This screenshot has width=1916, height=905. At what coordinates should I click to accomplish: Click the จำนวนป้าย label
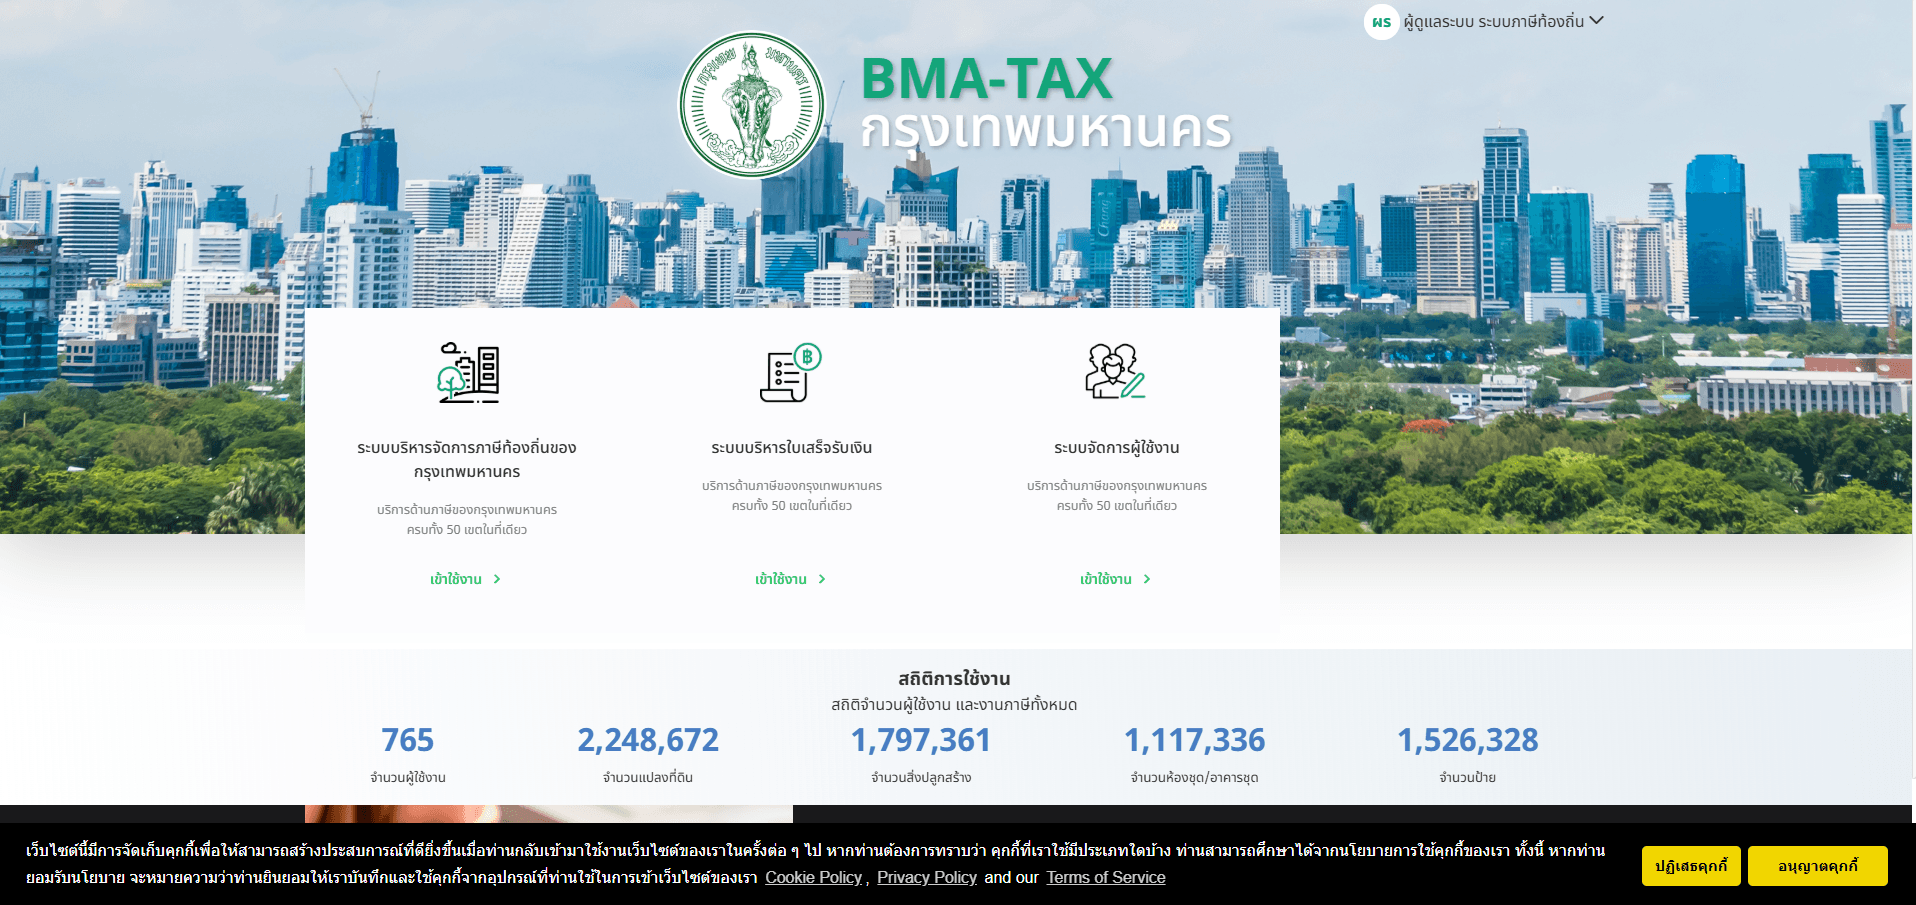coord(1468,777)
